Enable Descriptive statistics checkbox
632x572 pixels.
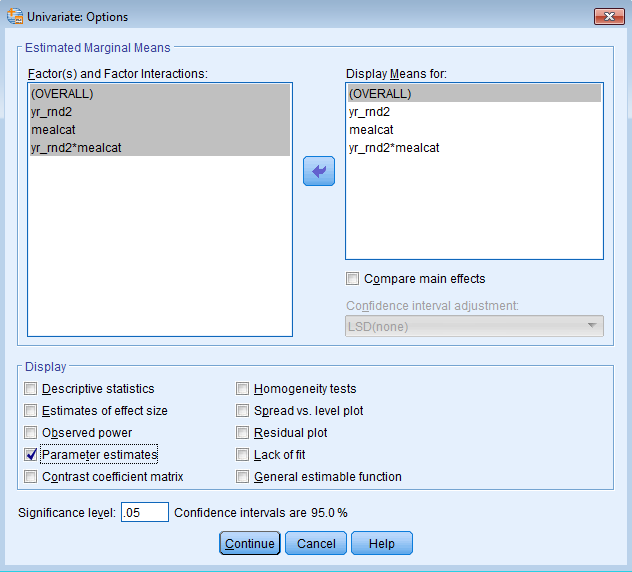tap(31, 389)
